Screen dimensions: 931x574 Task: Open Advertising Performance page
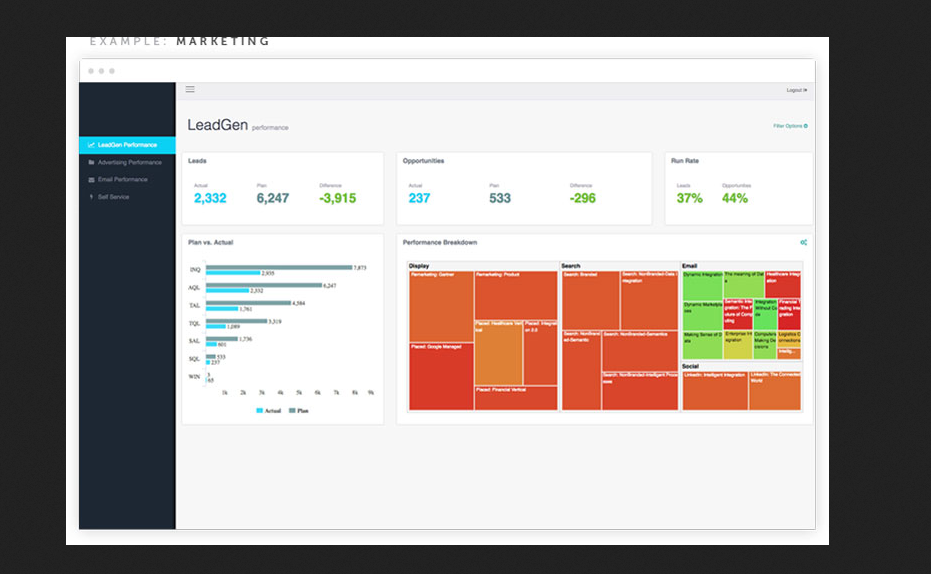point(129,162)
